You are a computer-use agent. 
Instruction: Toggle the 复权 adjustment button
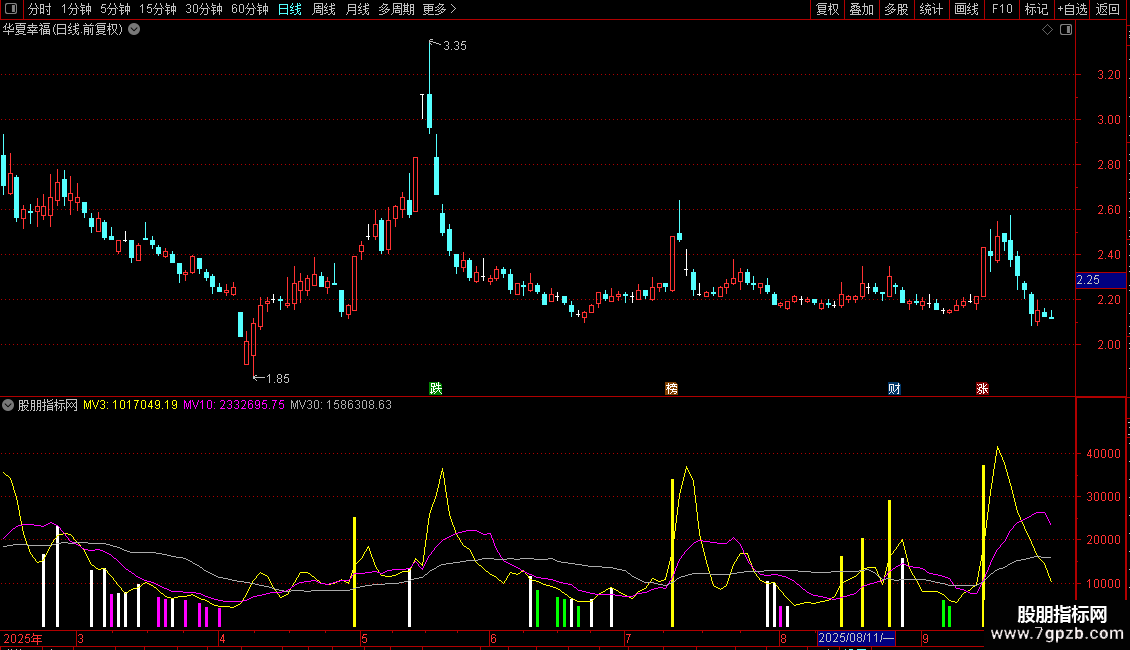[x=827, y=9]
